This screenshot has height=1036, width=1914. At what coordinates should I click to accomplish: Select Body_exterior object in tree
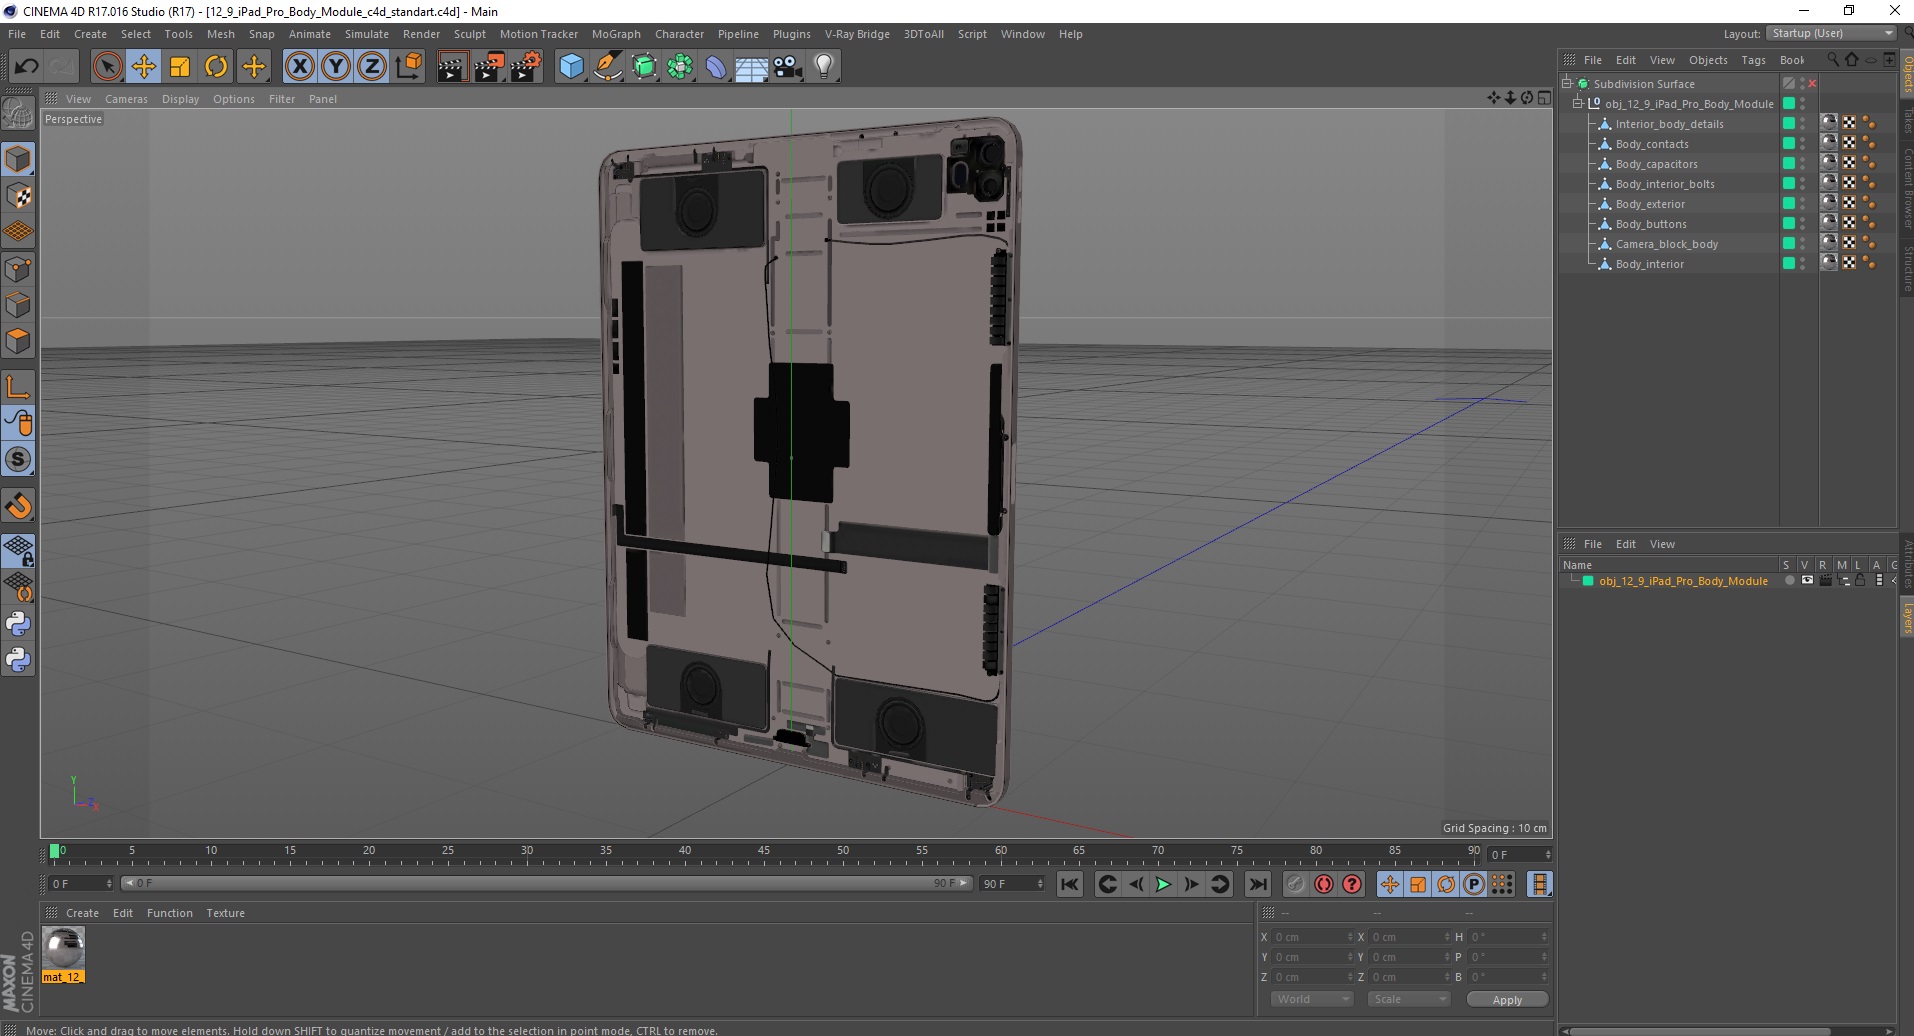(x=1650, y=204)
